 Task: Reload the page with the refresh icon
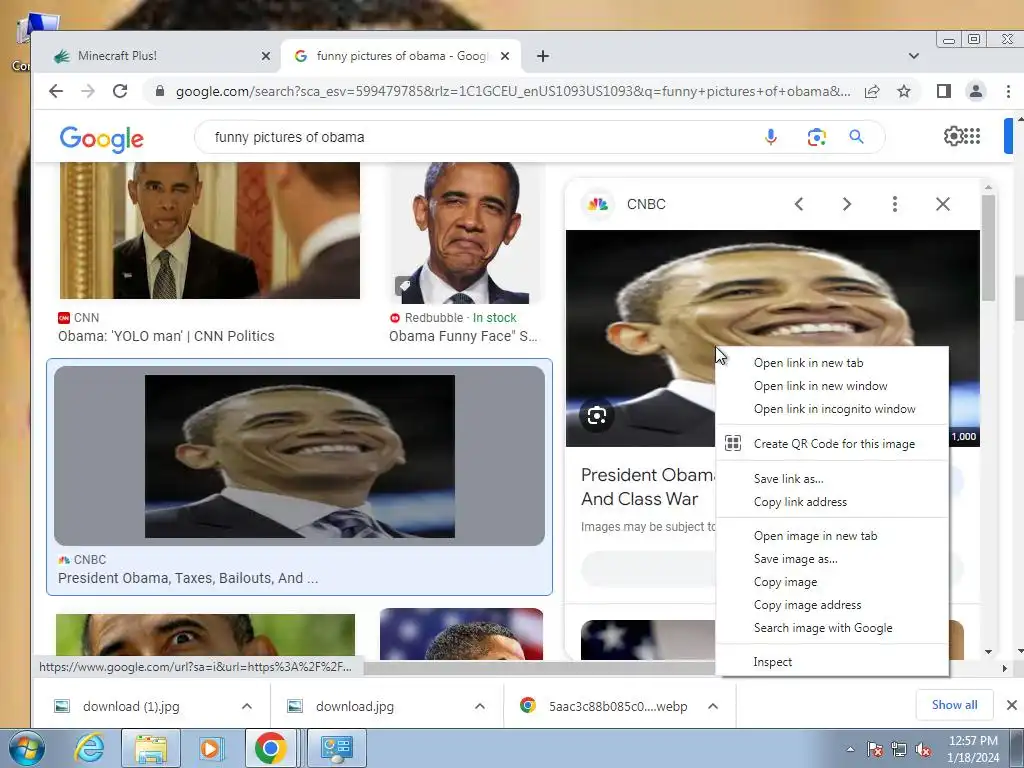point(120,91)
